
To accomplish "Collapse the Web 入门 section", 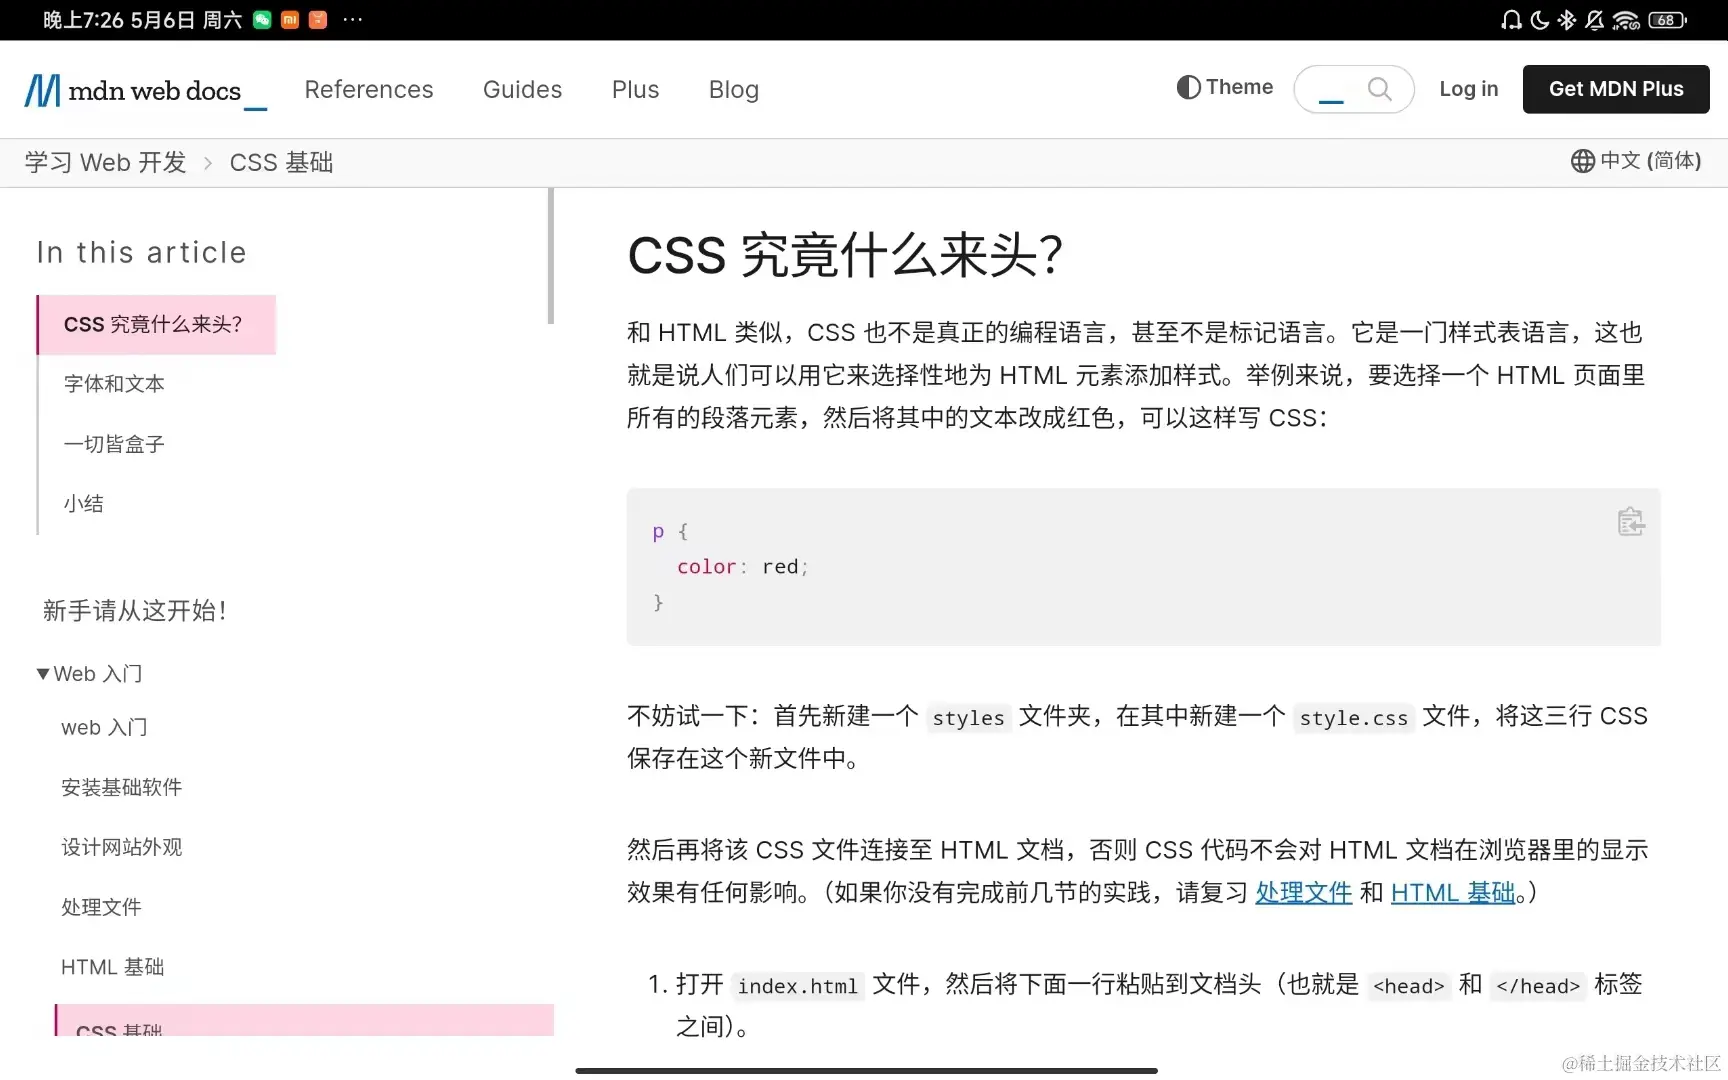I will 42,673.
